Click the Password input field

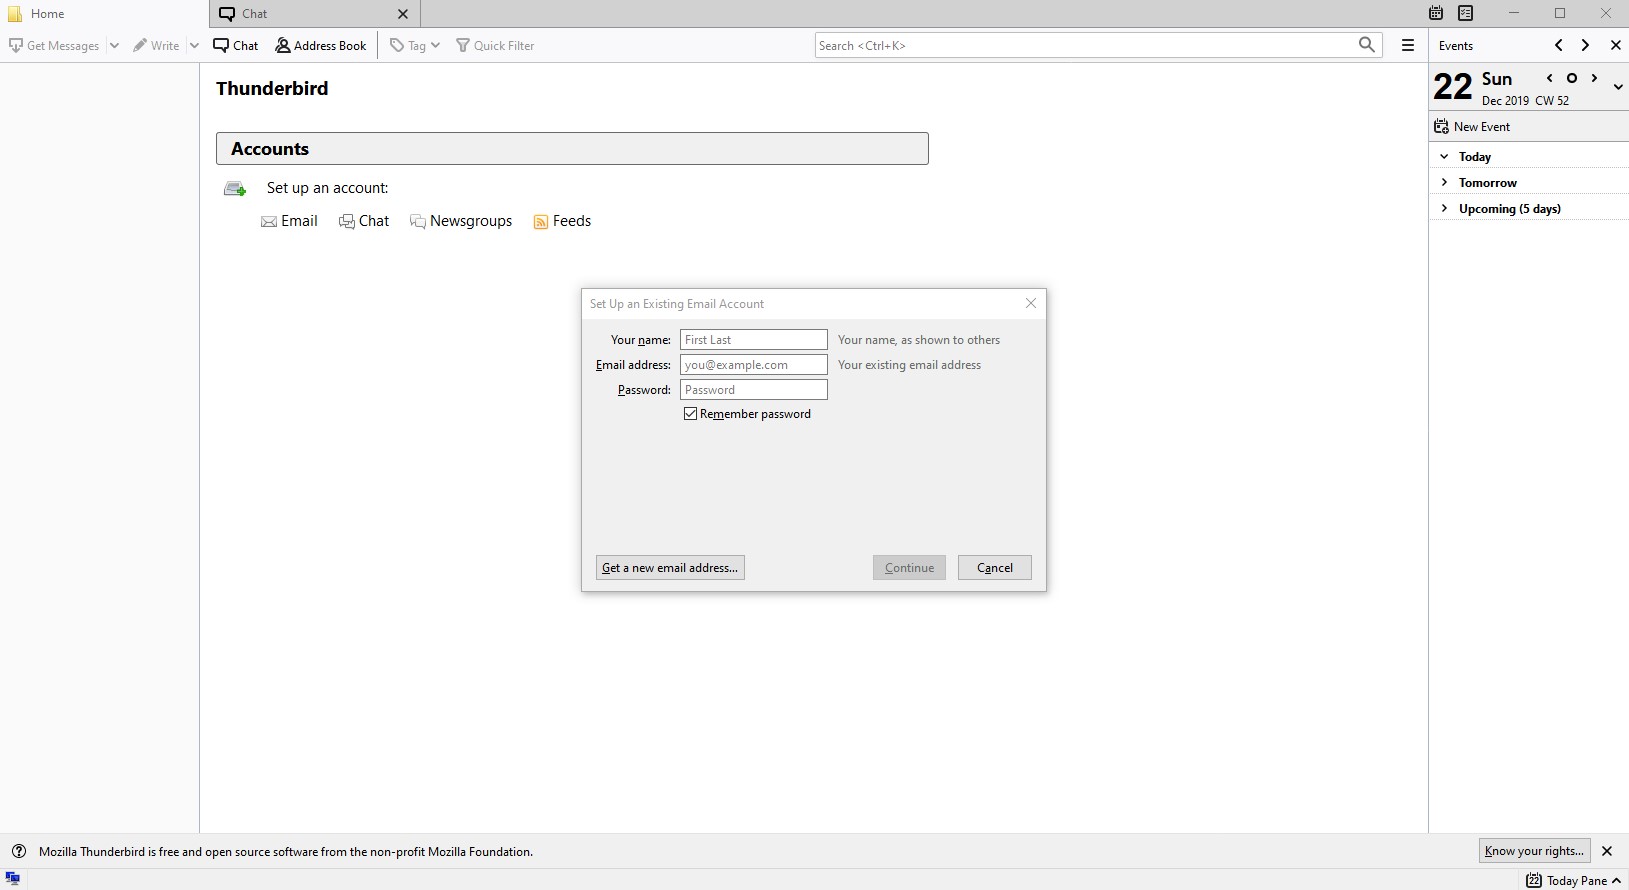point(754,390)
